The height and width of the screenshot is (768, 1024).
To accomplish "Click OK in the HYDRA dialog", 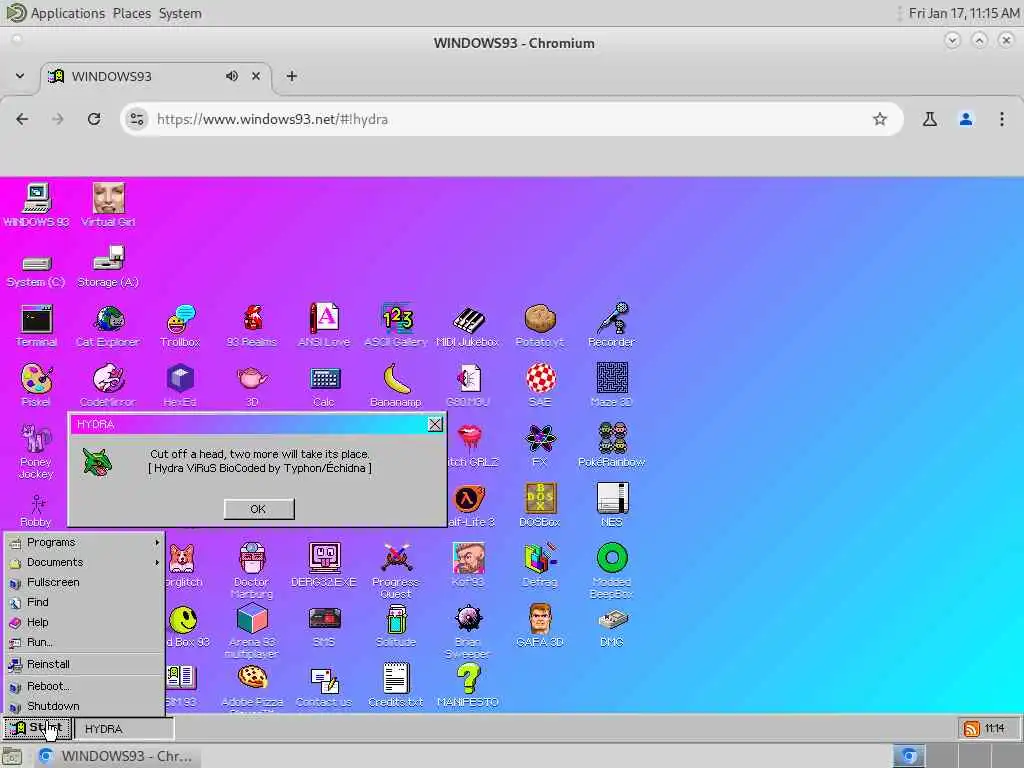I will 259,509.
